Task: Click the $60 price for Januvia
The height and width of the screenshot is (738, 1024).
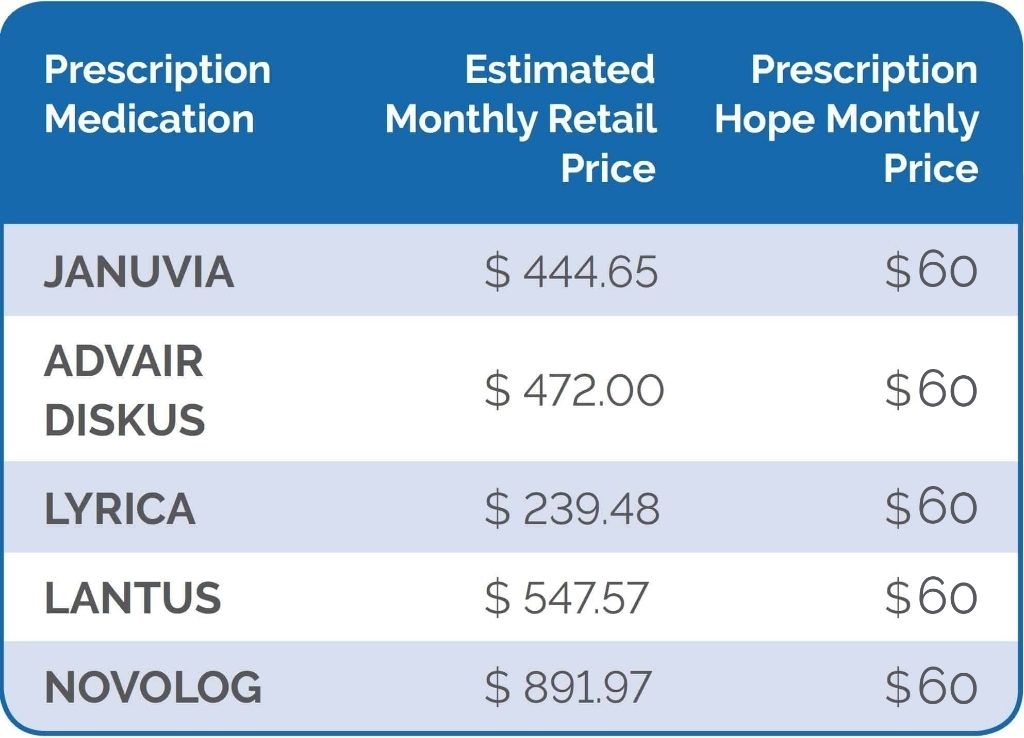Action: [x=931, y=272]
